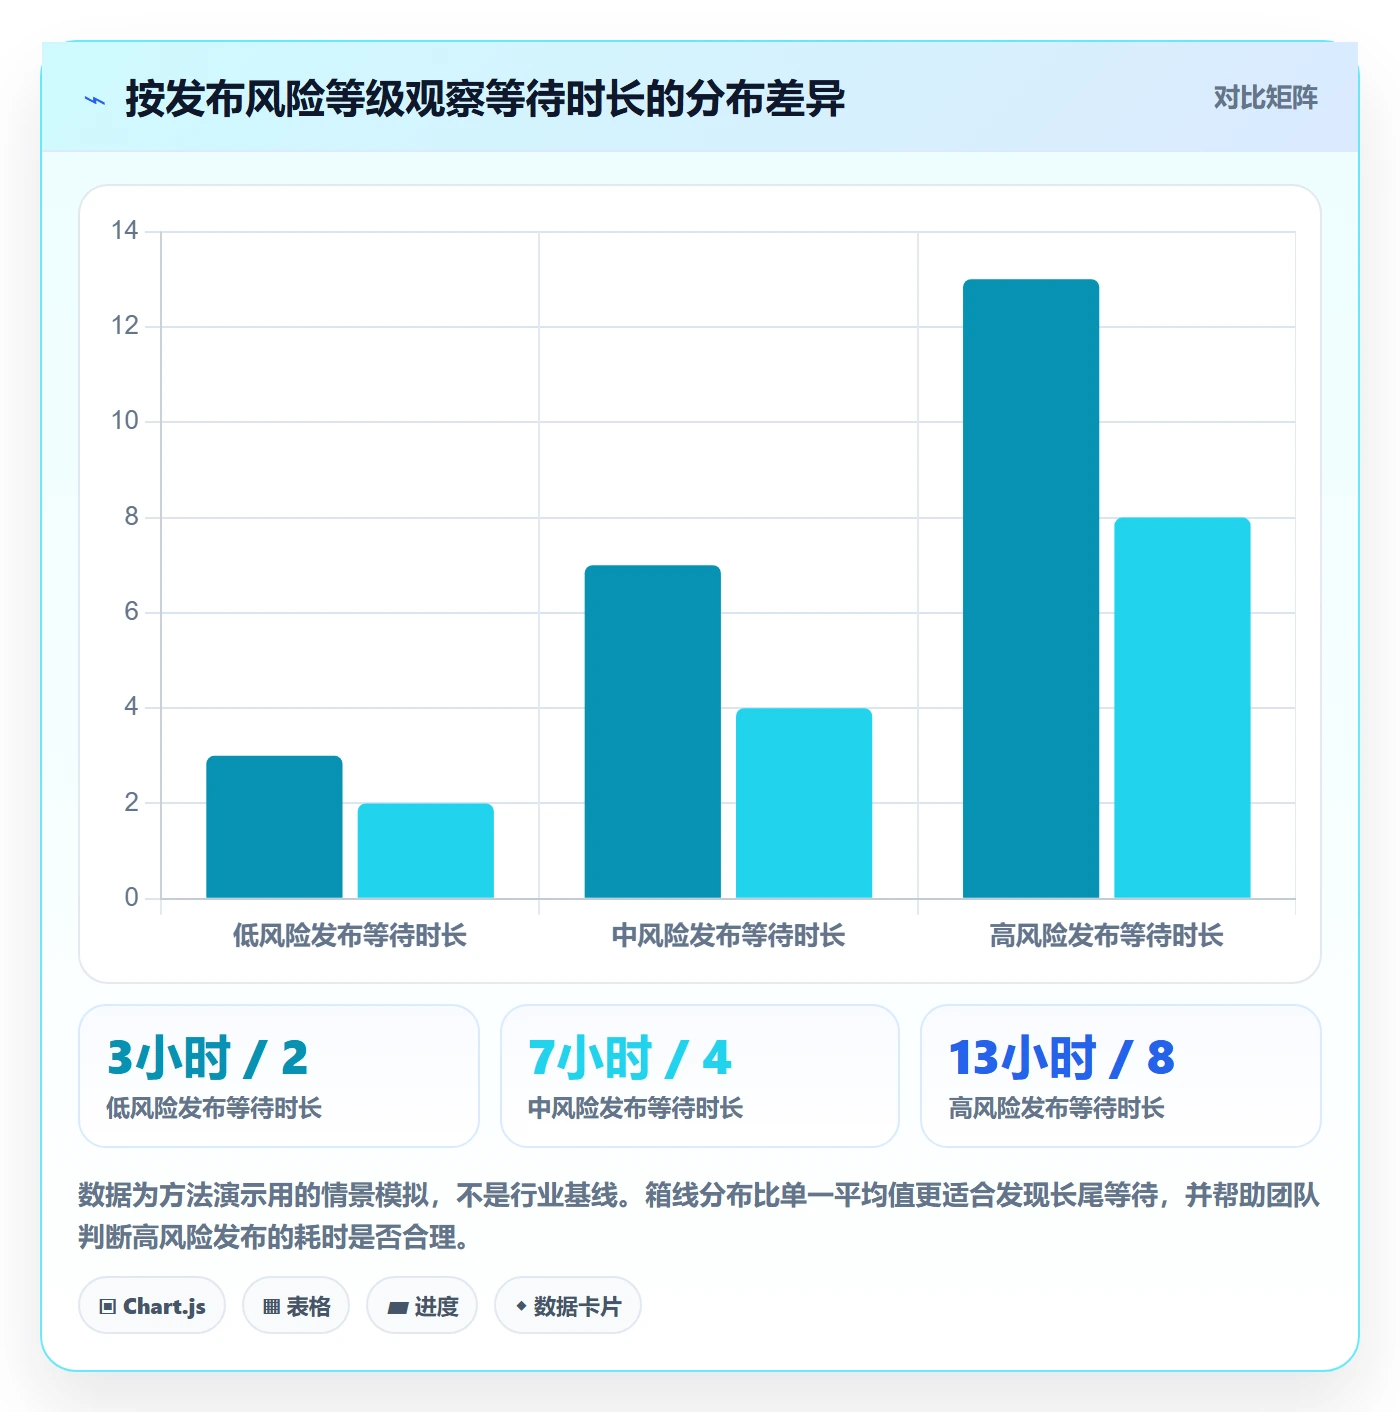Open the 7小时 / 4 data card

700,1076
